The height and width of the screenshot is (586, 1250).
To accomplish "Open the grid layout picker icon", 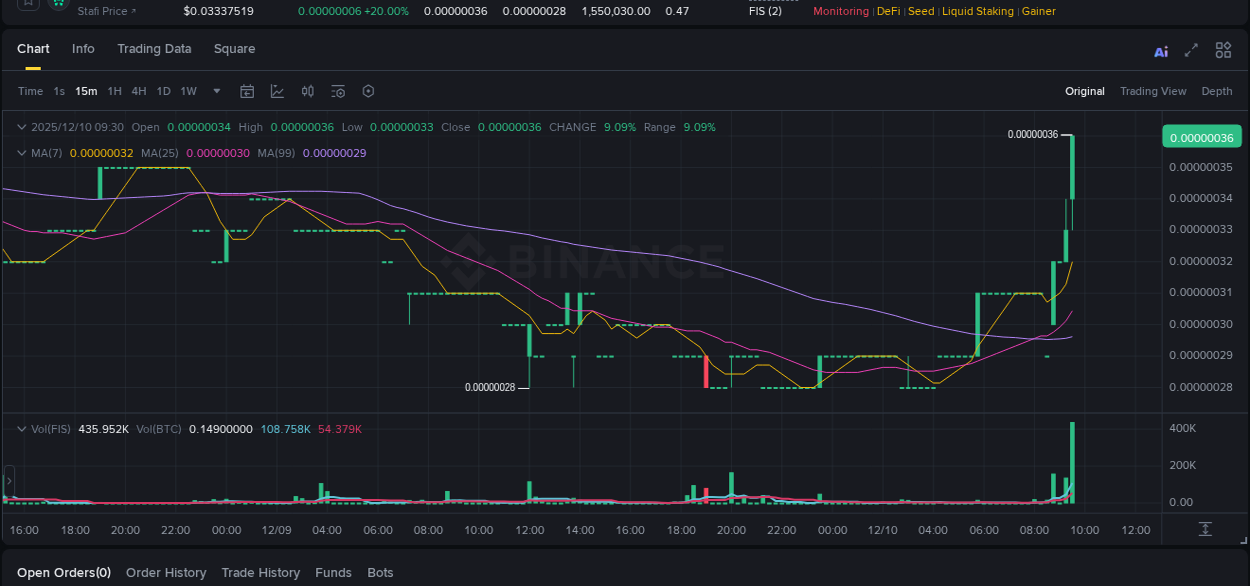I will click(1223, 50).
